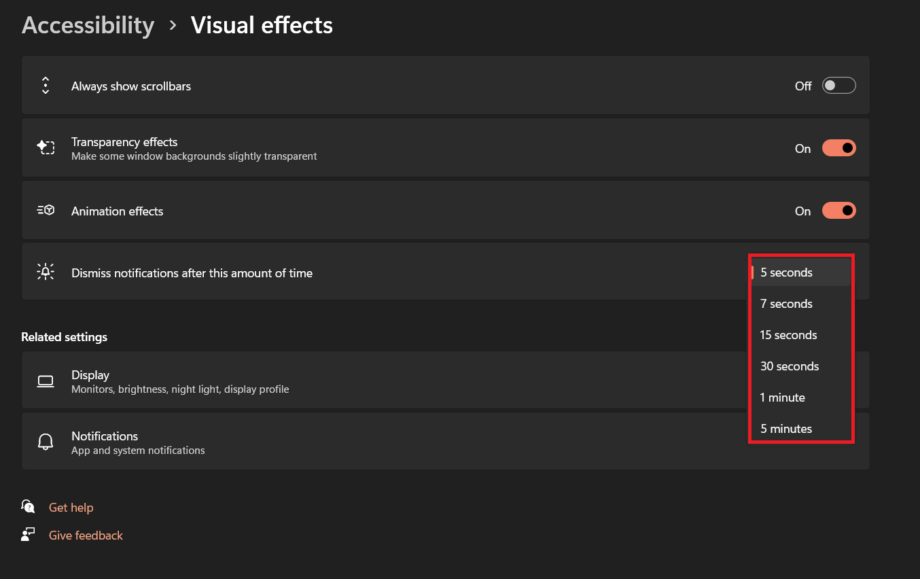This screenshot has height=579, width=920.
Task: Click the Transparency effects sparkle icon
Action: click(x=45, y=147)
